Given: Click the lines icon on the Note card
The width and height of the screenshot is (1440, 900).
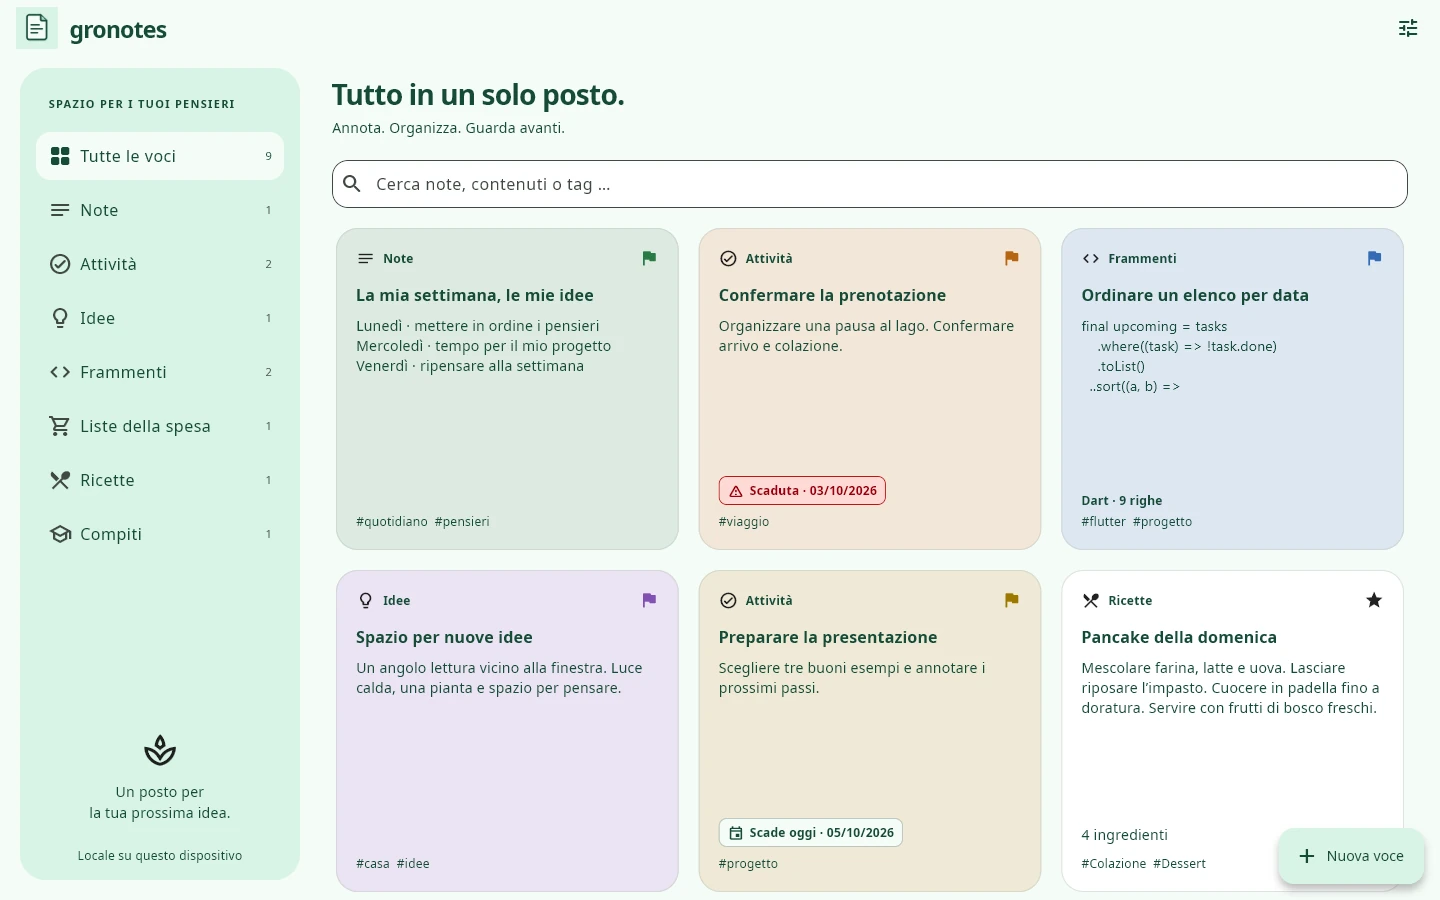Looking at the screenshot, I should [366, 258].
